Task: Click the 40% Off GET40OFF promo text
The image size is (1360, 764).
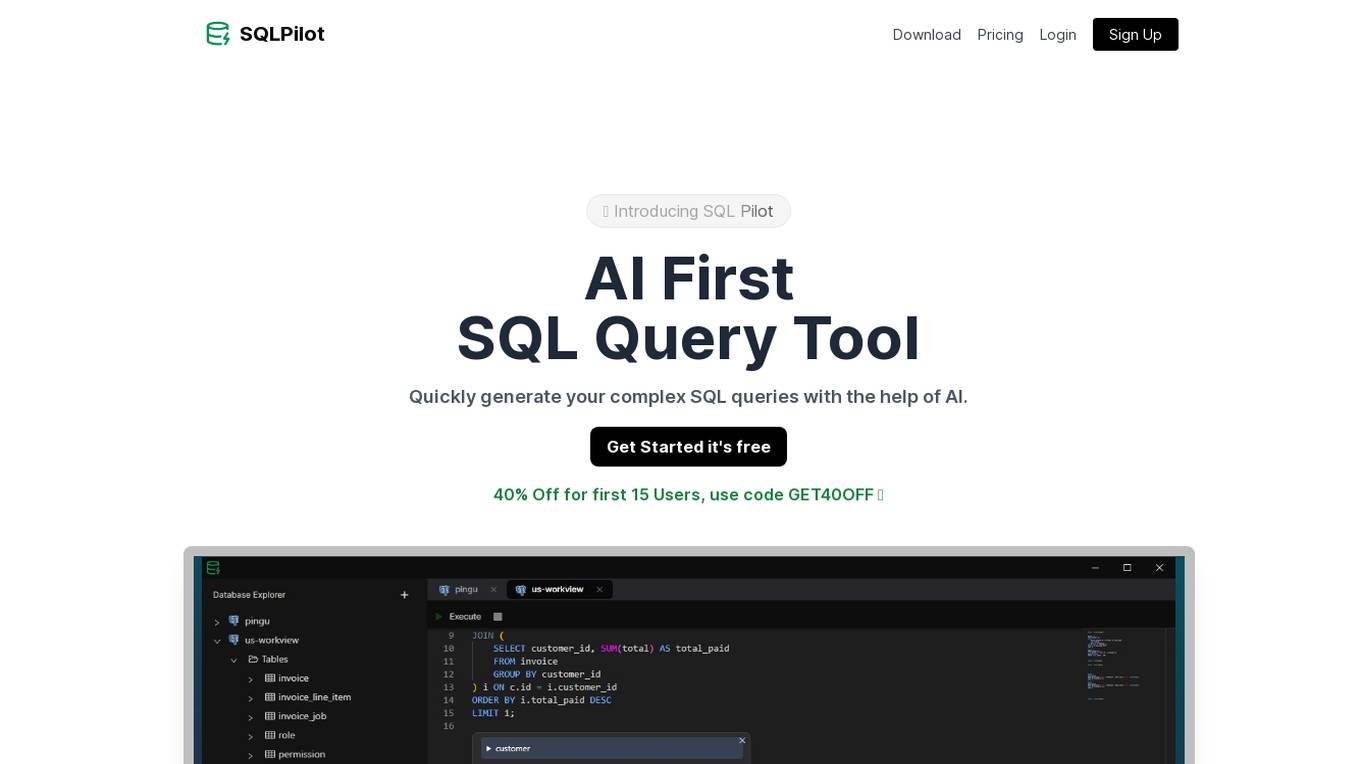Action: pos(688,495)
